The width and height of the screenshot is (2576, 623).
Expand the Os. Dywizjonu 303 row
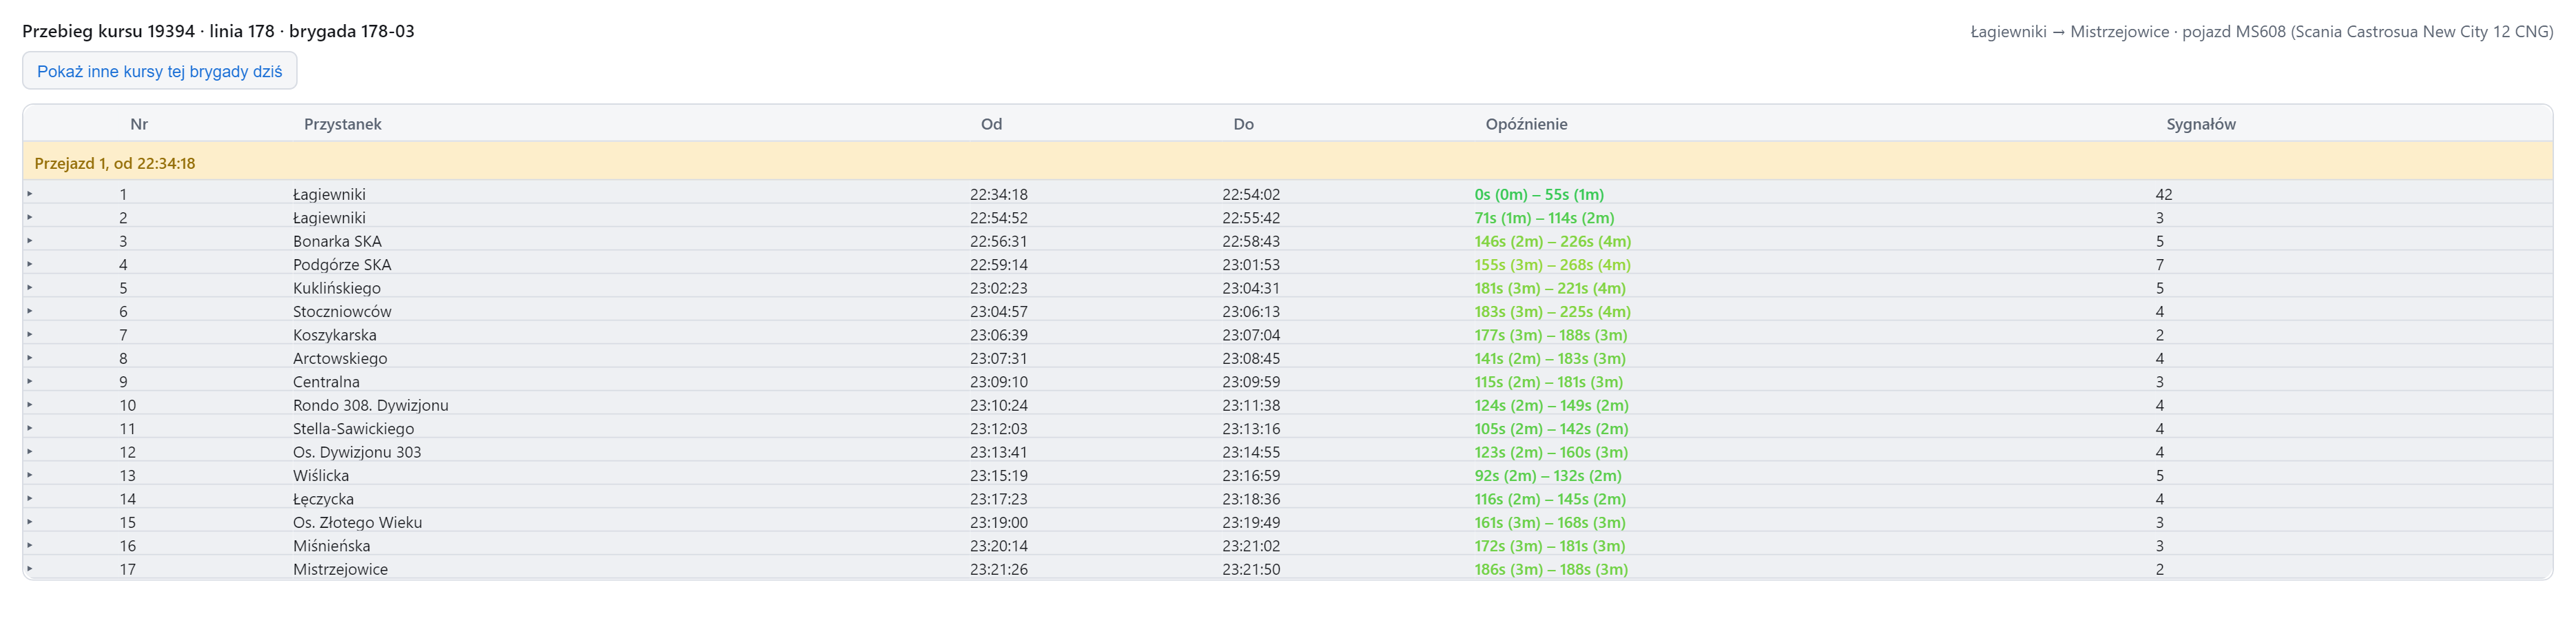coord(30,452)
